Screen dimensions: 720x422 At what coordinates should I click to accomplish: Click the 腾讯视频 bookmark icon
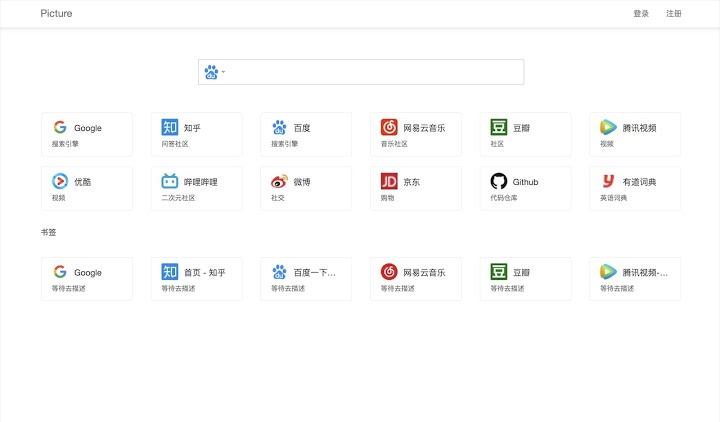[x=608, y=272]
